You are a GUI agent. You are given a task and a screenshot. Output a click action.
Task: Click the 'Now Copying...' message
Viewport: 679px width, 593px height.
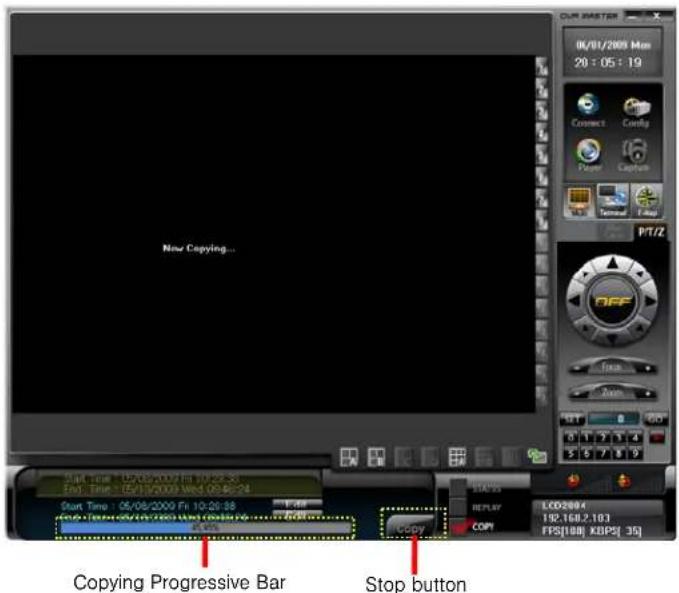tap(199, 248)
